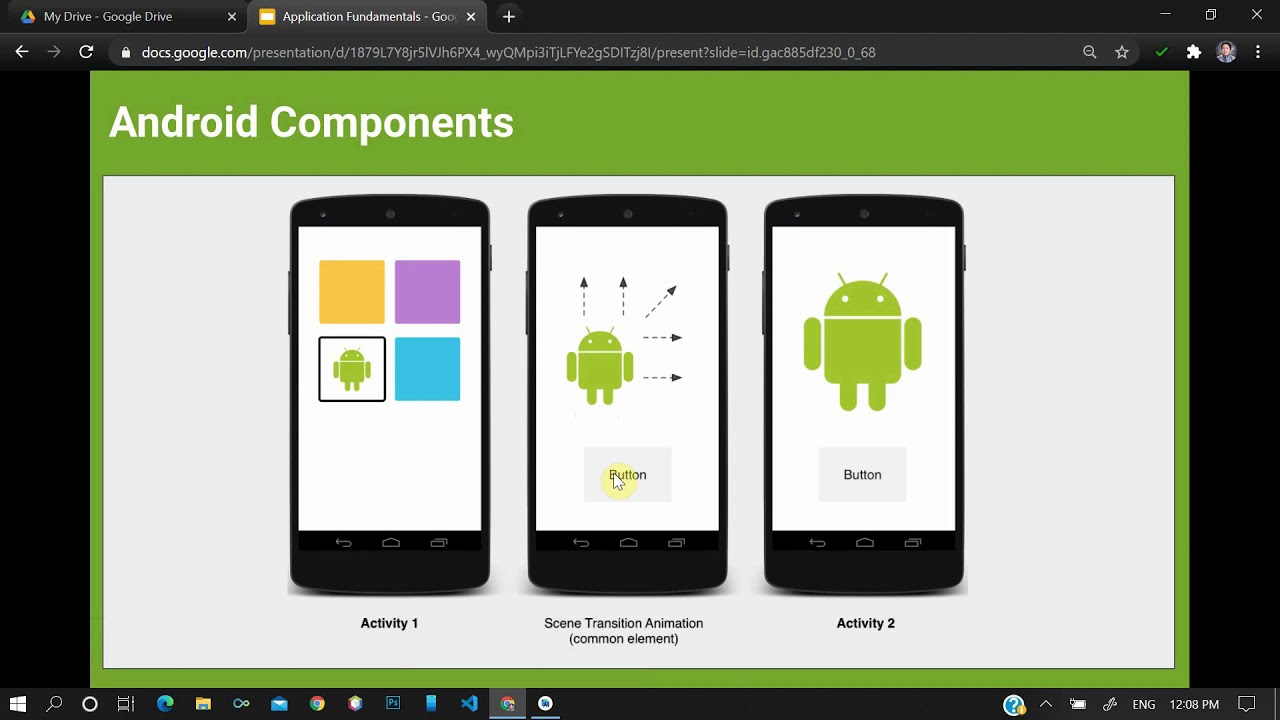
Task: Open File Explorer from the taskbar
Action: coord(203,704)
